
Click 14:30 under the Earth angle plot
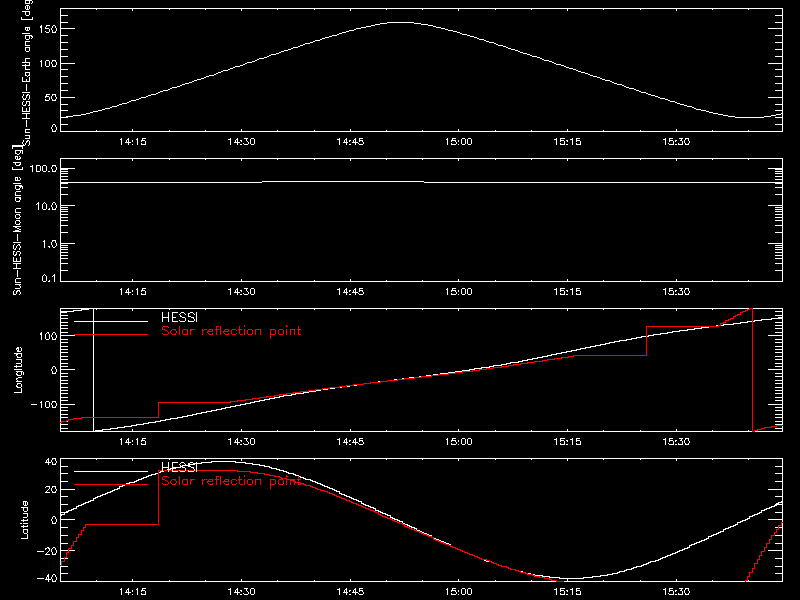[x=241, y=142]
